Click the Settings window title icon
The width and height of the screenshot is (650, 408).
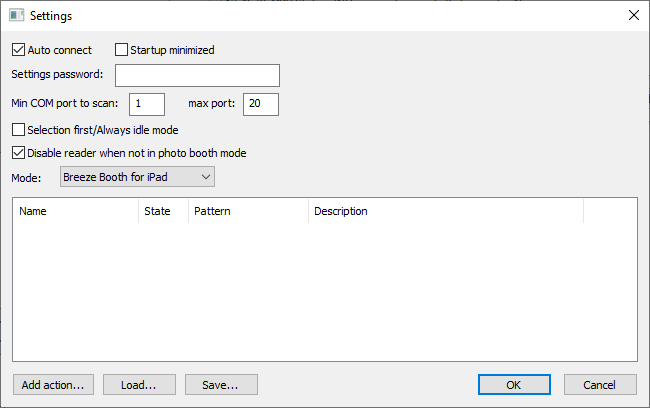(x=16, y=16)
